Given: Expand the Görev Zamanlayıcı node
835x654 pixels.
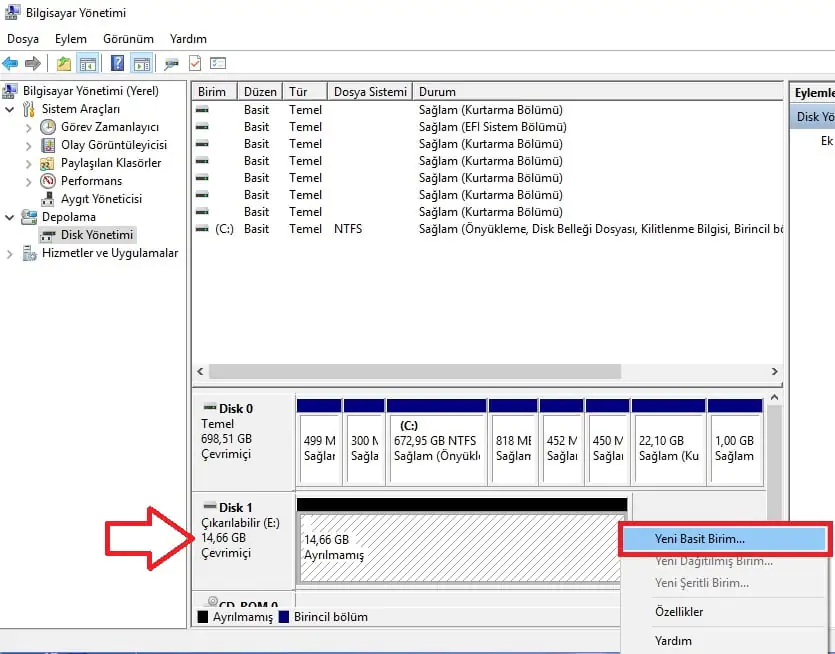Looking at the screenshot, I should 28,127.
